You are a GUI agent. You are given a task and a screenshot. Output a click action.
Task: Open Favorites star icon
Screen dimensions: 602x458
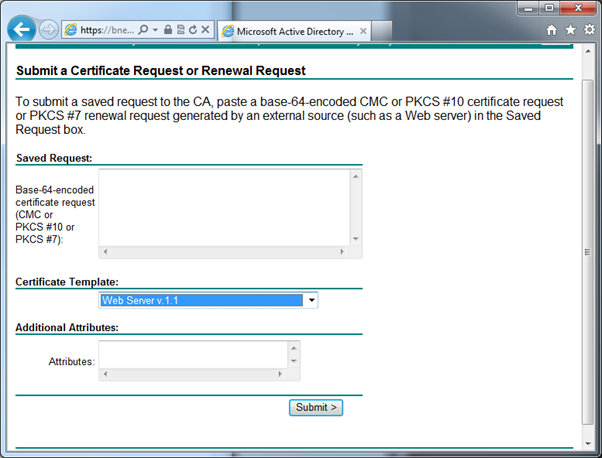(570, 30)
